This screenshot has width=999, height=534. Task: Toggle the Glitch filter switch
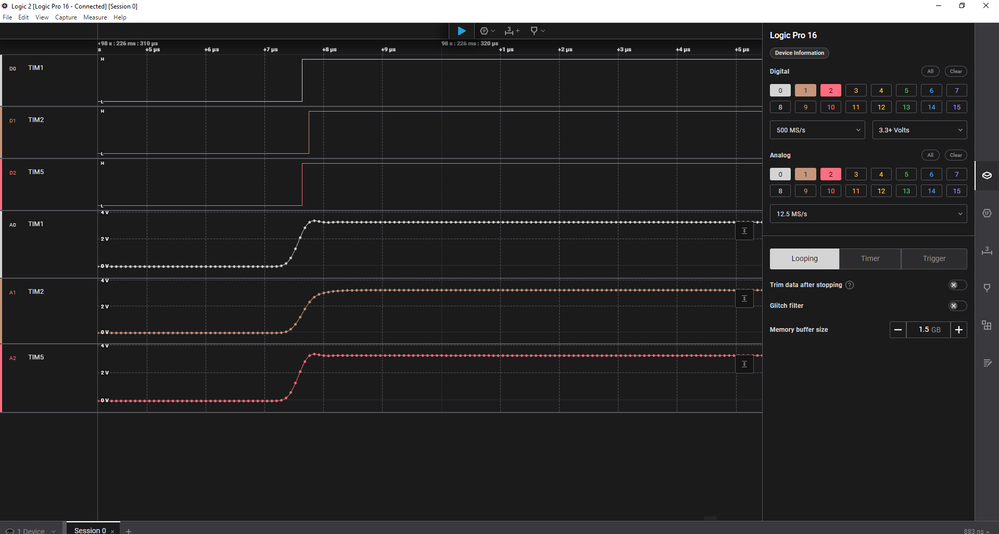tap(956, 306)
